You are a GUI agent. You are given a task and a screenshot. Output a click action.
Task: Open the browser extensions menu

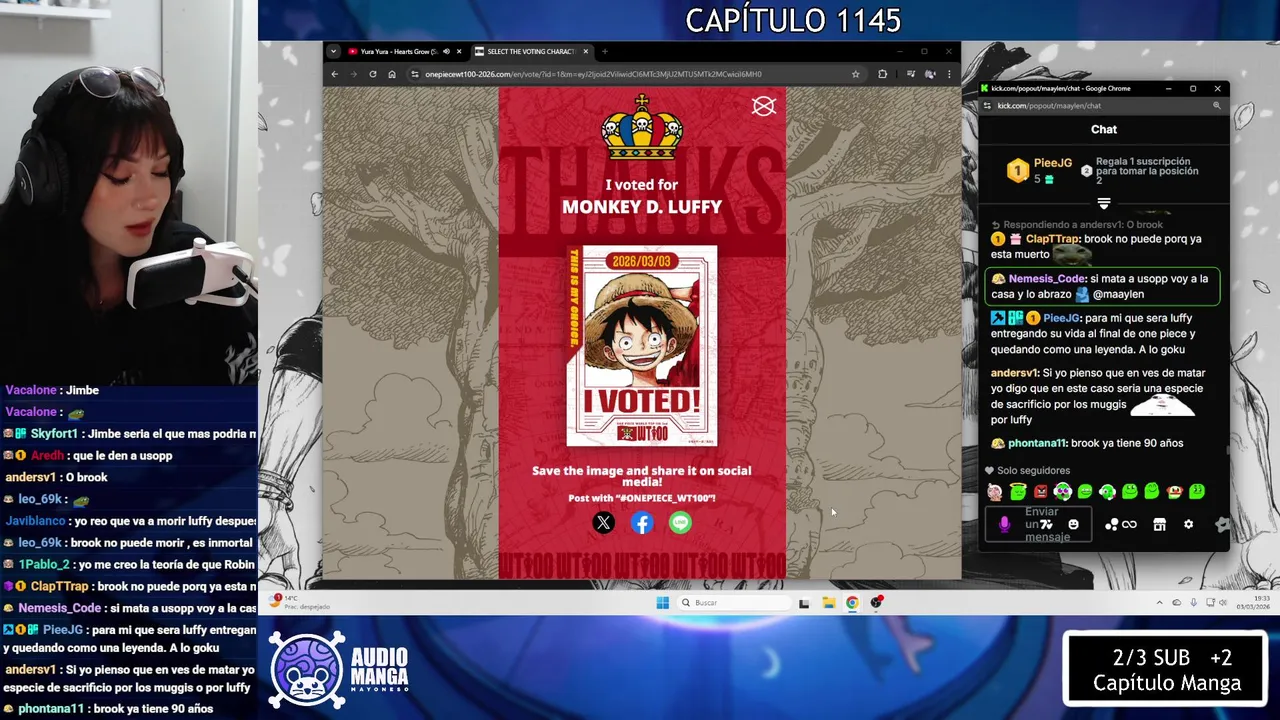[x=882, y=74]
